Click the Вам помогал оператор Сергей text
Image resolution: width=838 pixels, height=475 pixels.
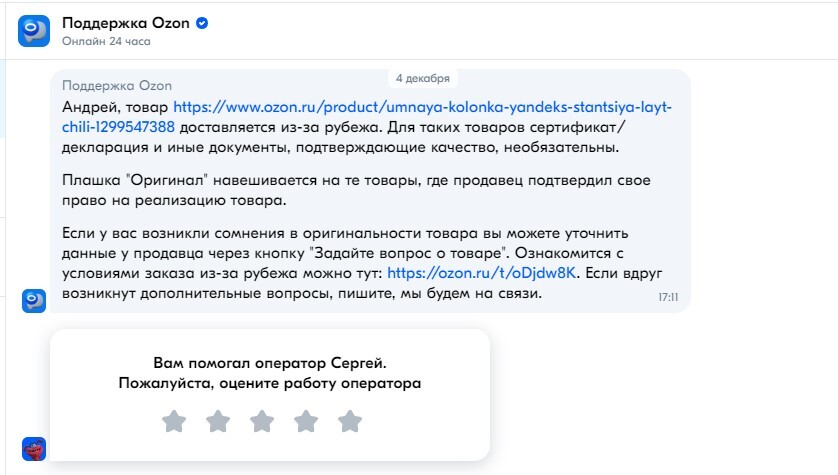(x=269, y=362)
